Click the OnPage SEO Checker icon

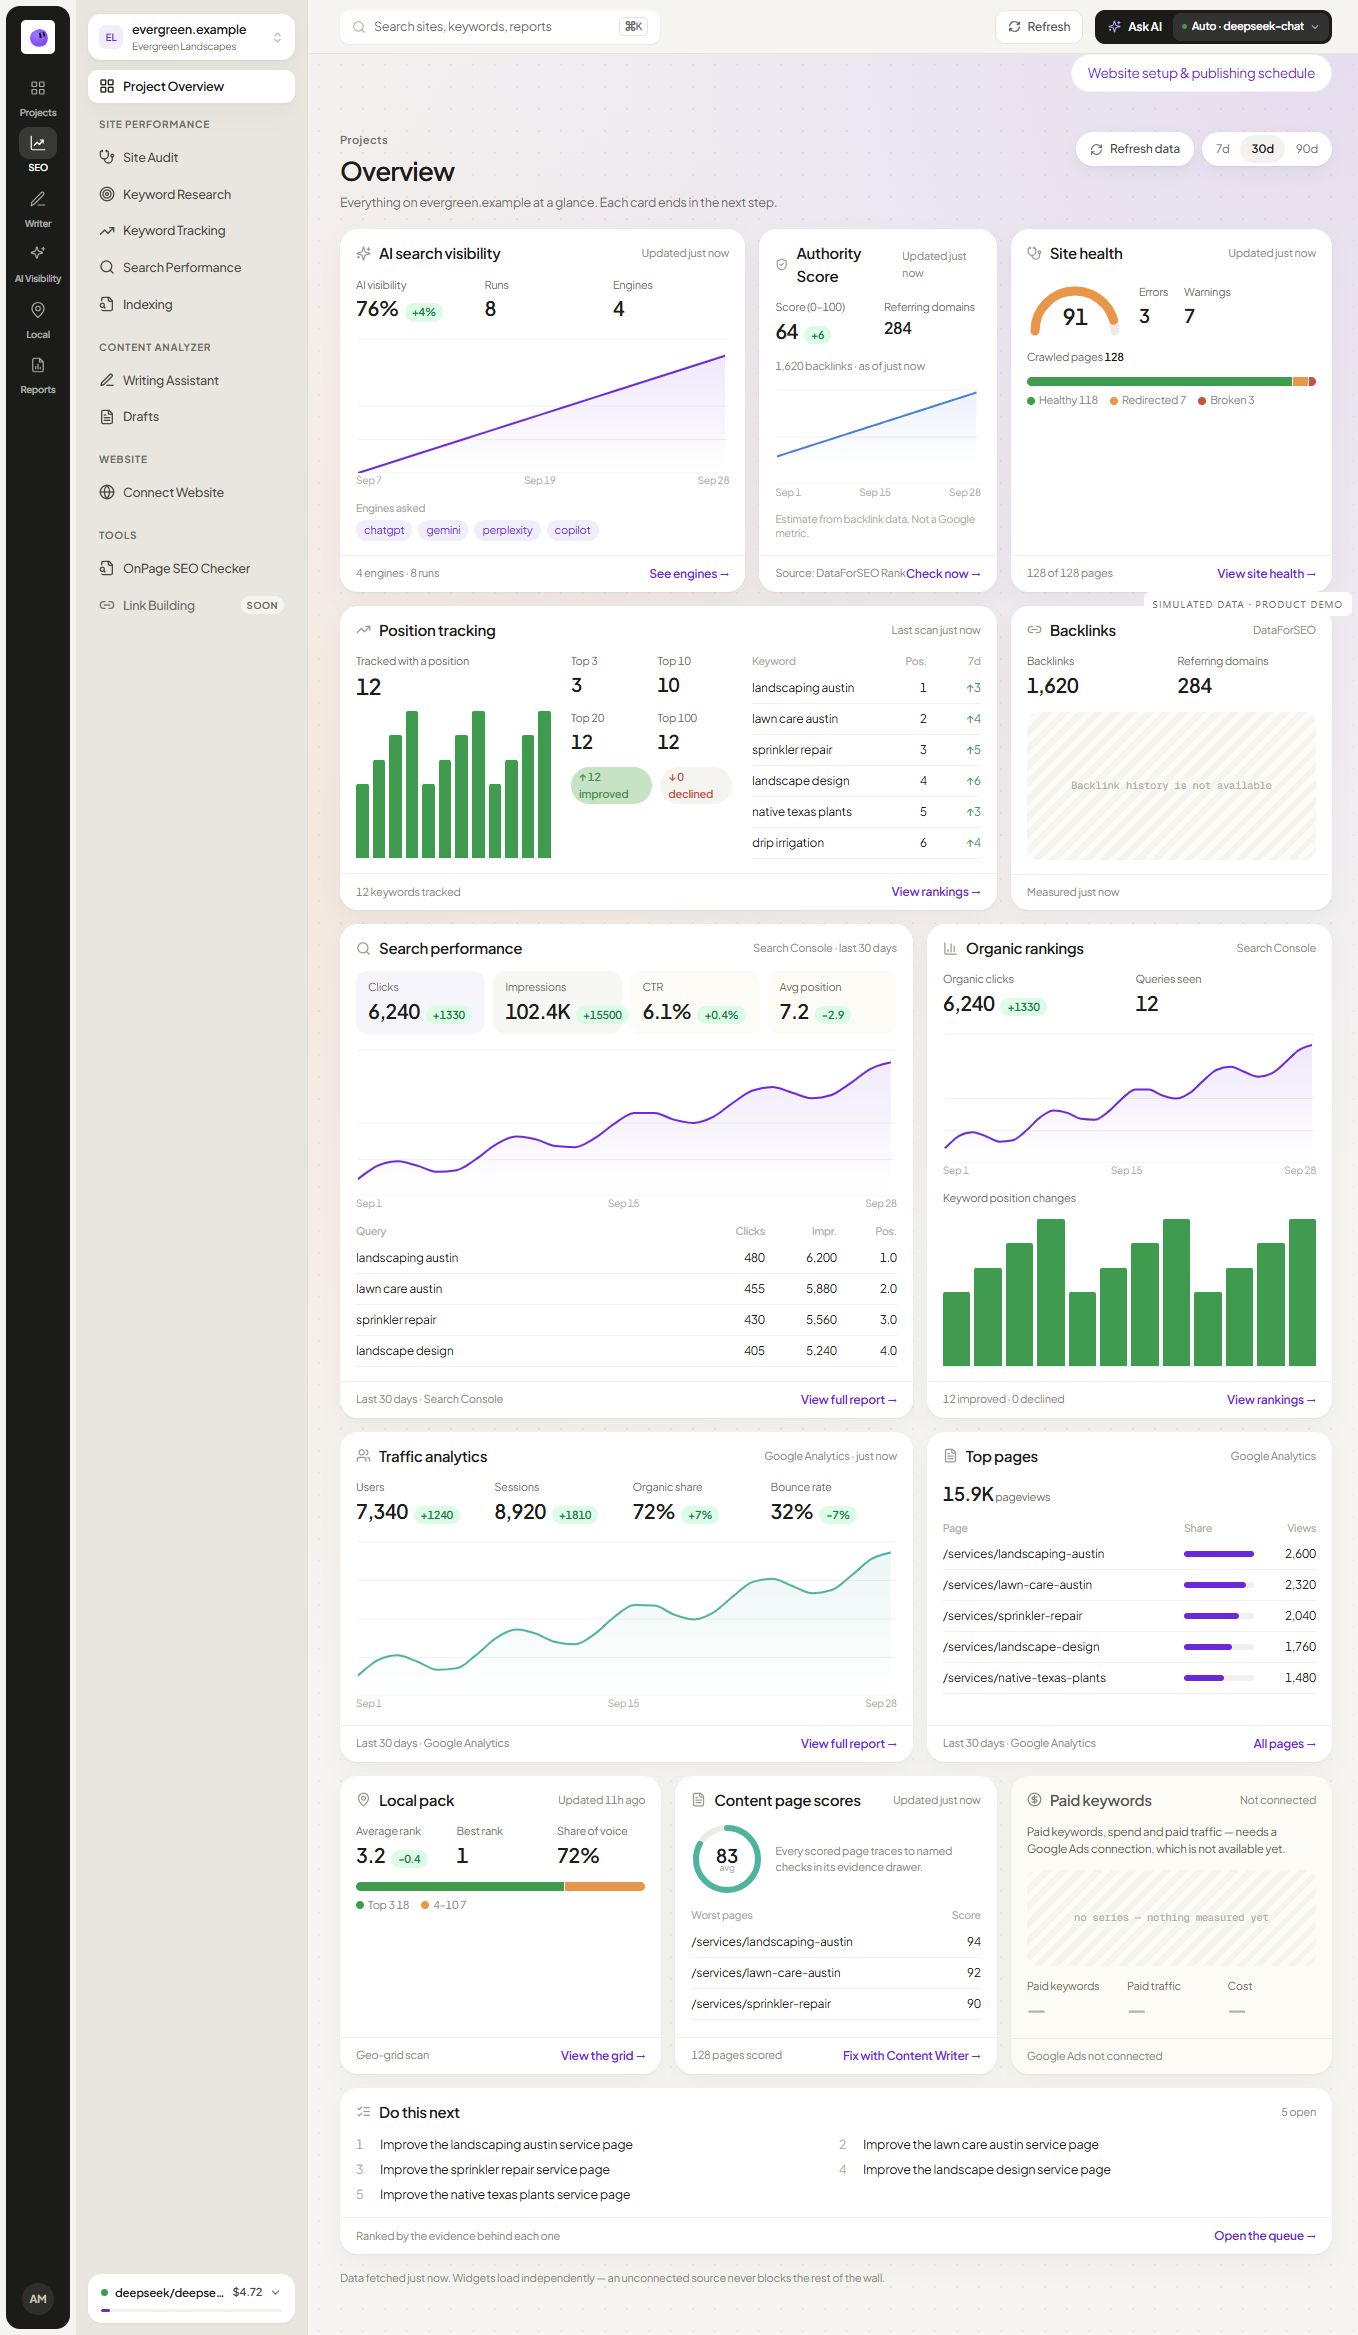107,568
